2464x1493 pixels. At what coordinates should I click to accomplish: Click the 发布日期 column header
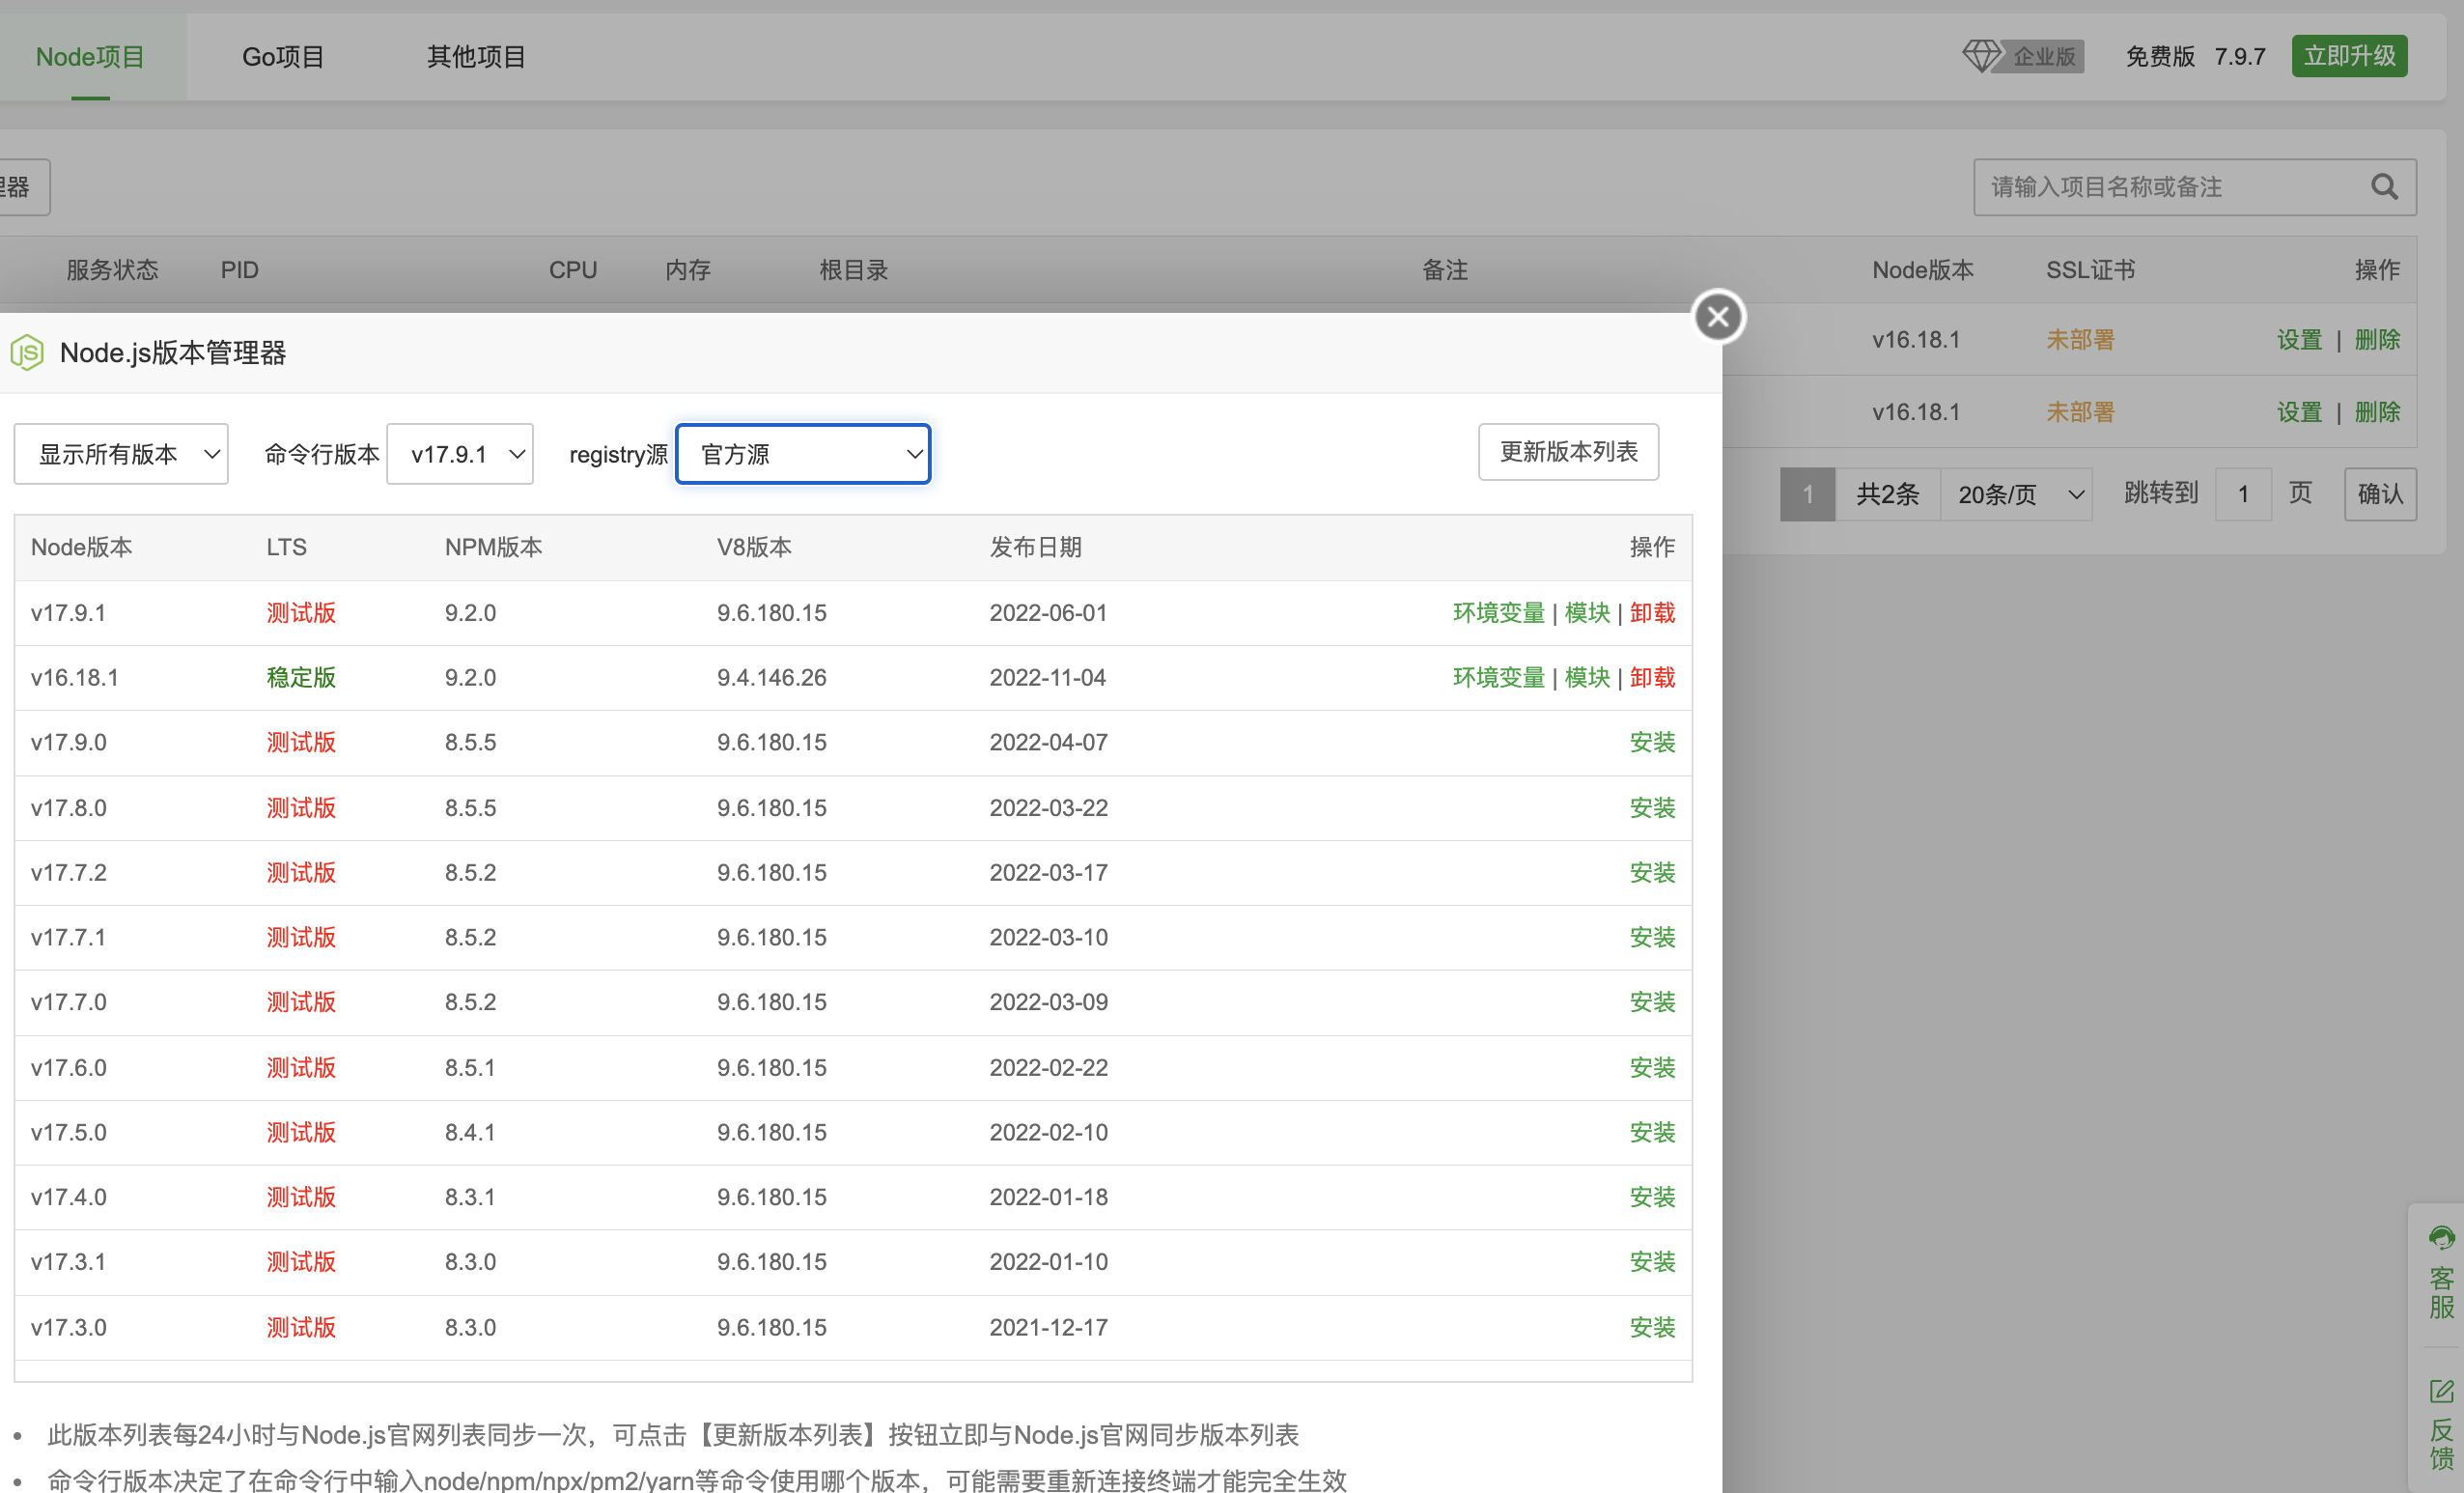pyautogui.click(x=1035, y=548)
